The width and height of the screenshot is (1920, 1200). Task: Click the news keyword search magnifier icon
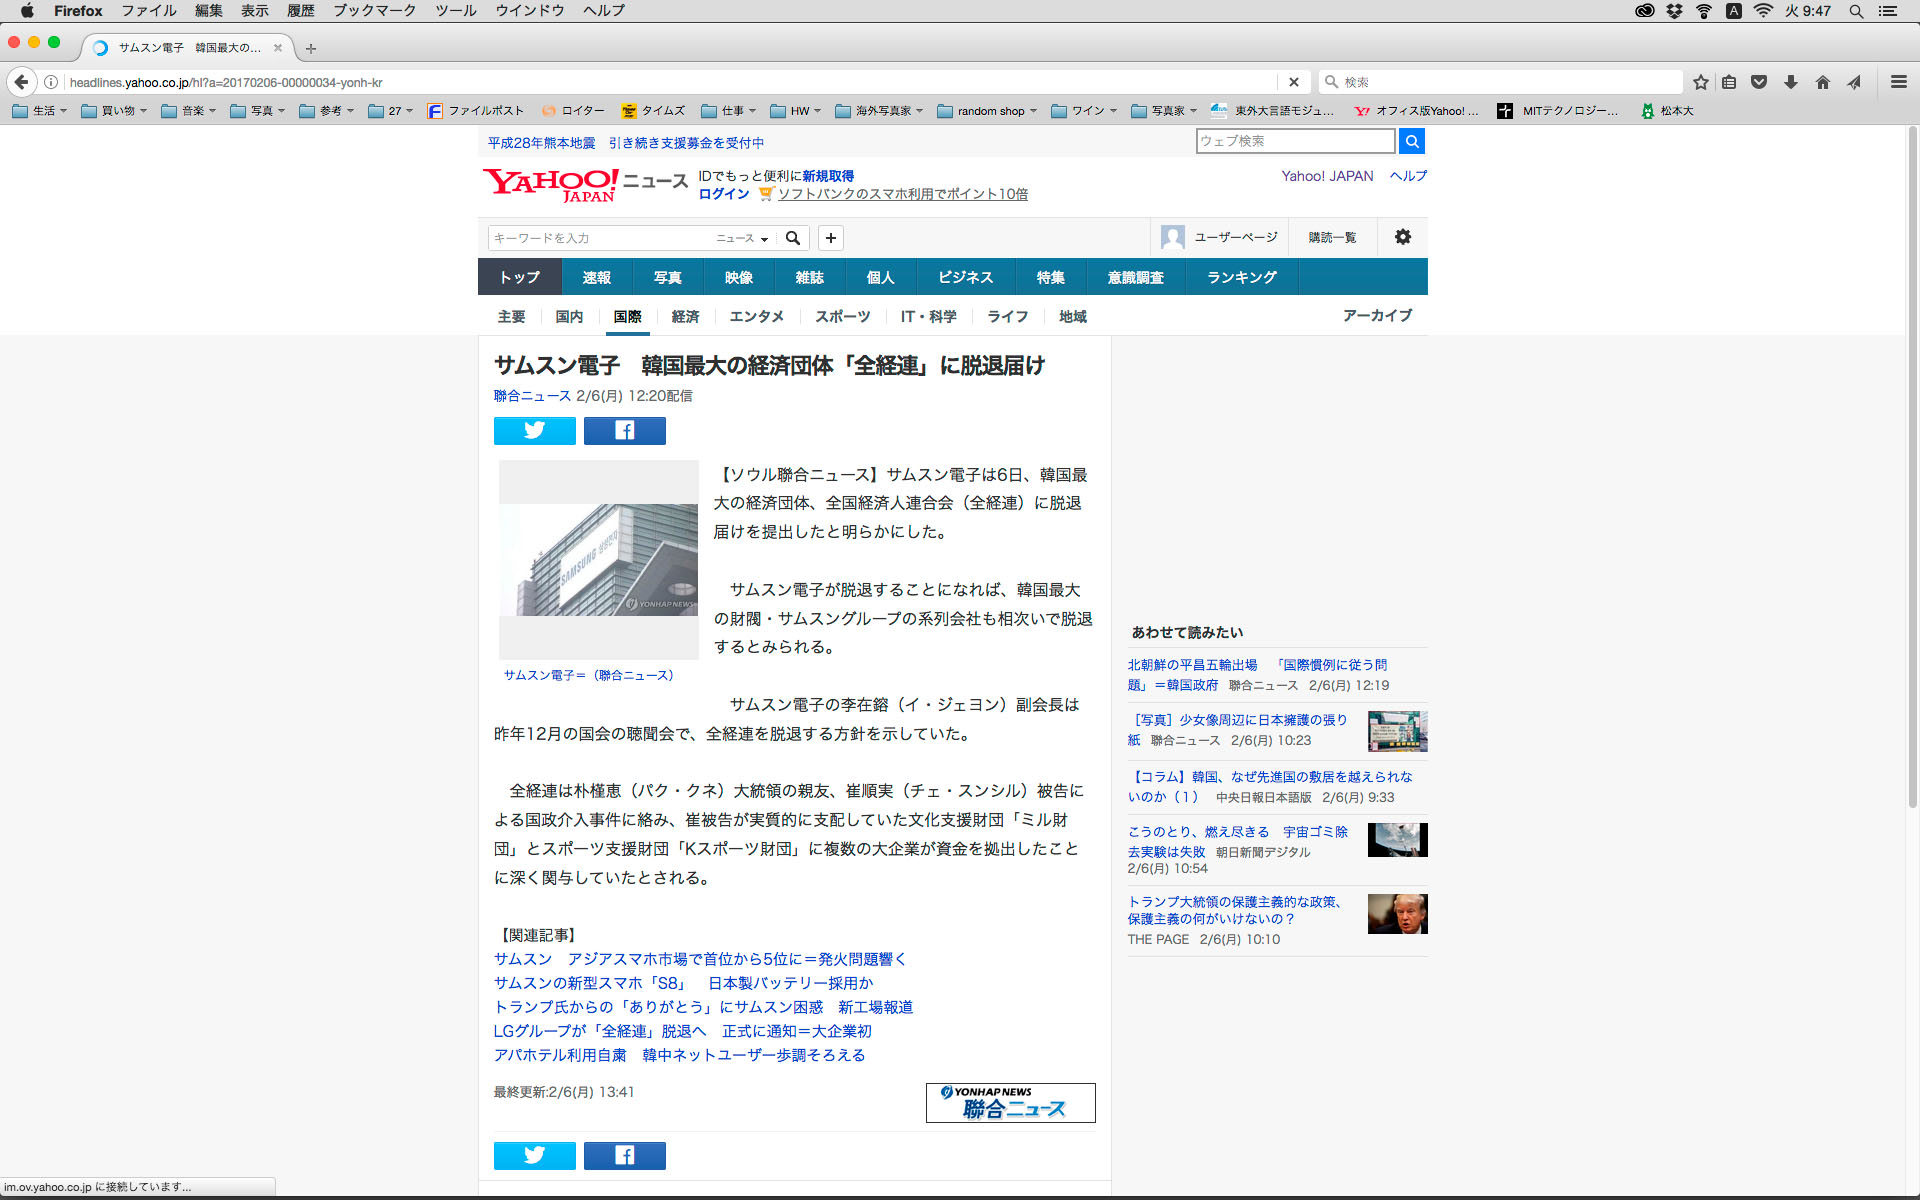(793, 238)
